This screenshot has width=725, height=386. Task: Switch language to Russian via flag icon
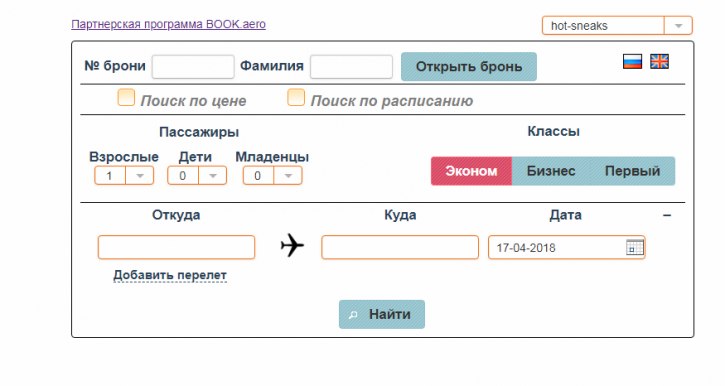pos(632,61)
